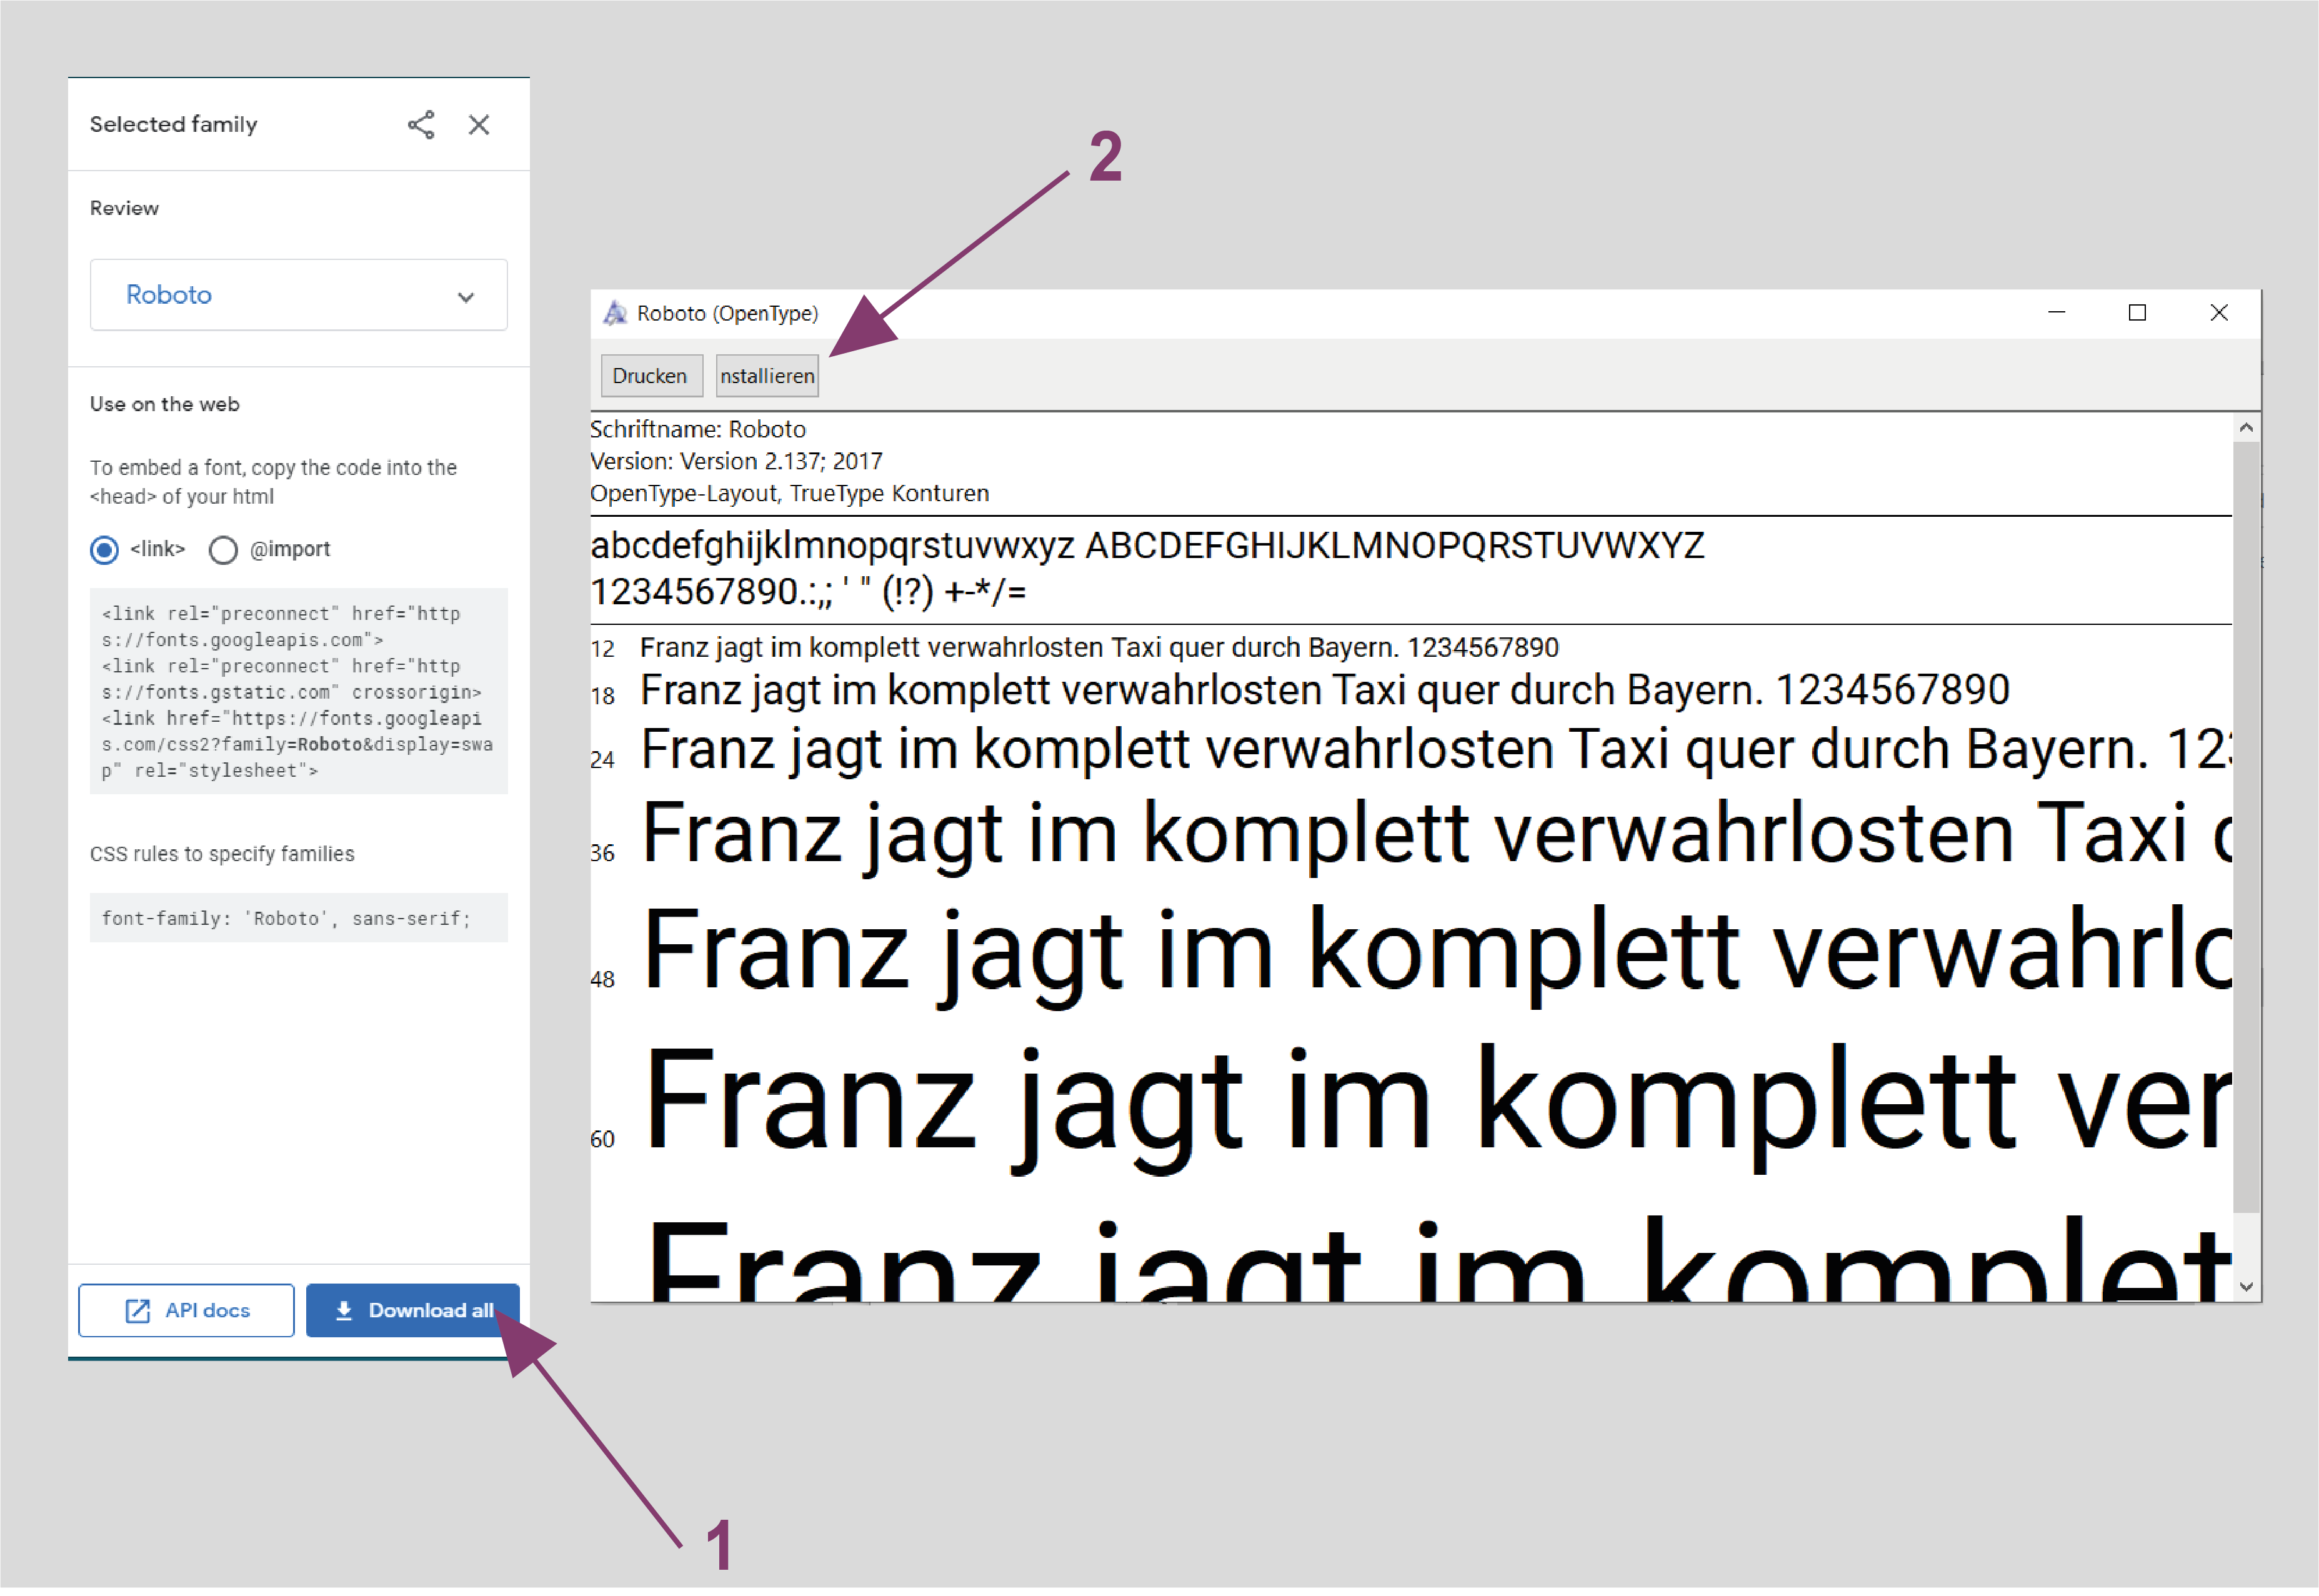This screenshot has height=1596, width=2319.
Task: Click the Drucken button in Roboto window
Action: pos(651,377)
